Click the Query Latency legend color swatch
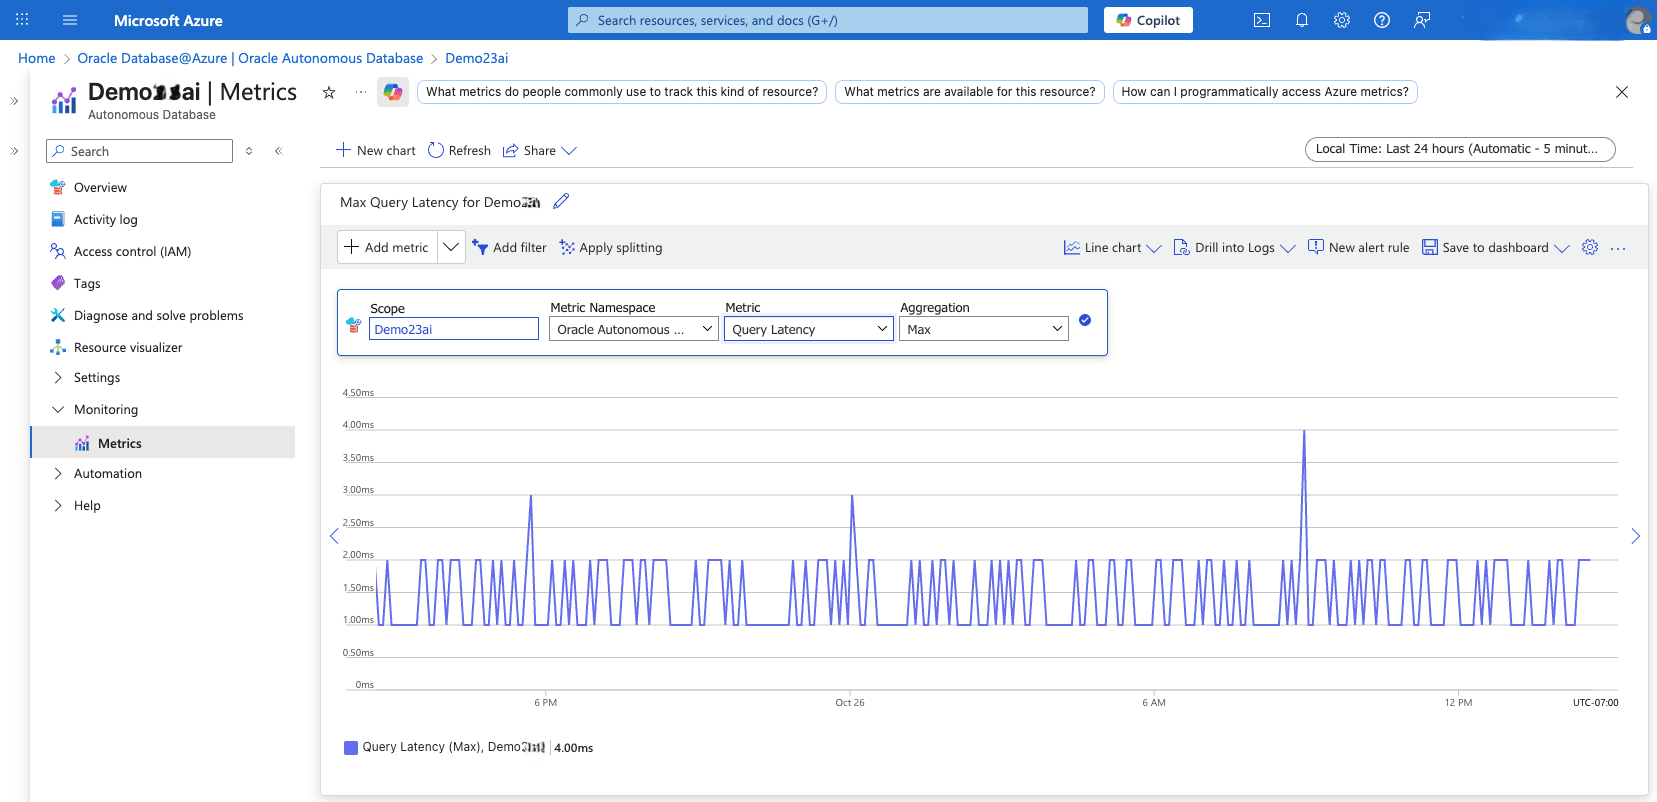1657x802 pixels. [x=351, y=747]
